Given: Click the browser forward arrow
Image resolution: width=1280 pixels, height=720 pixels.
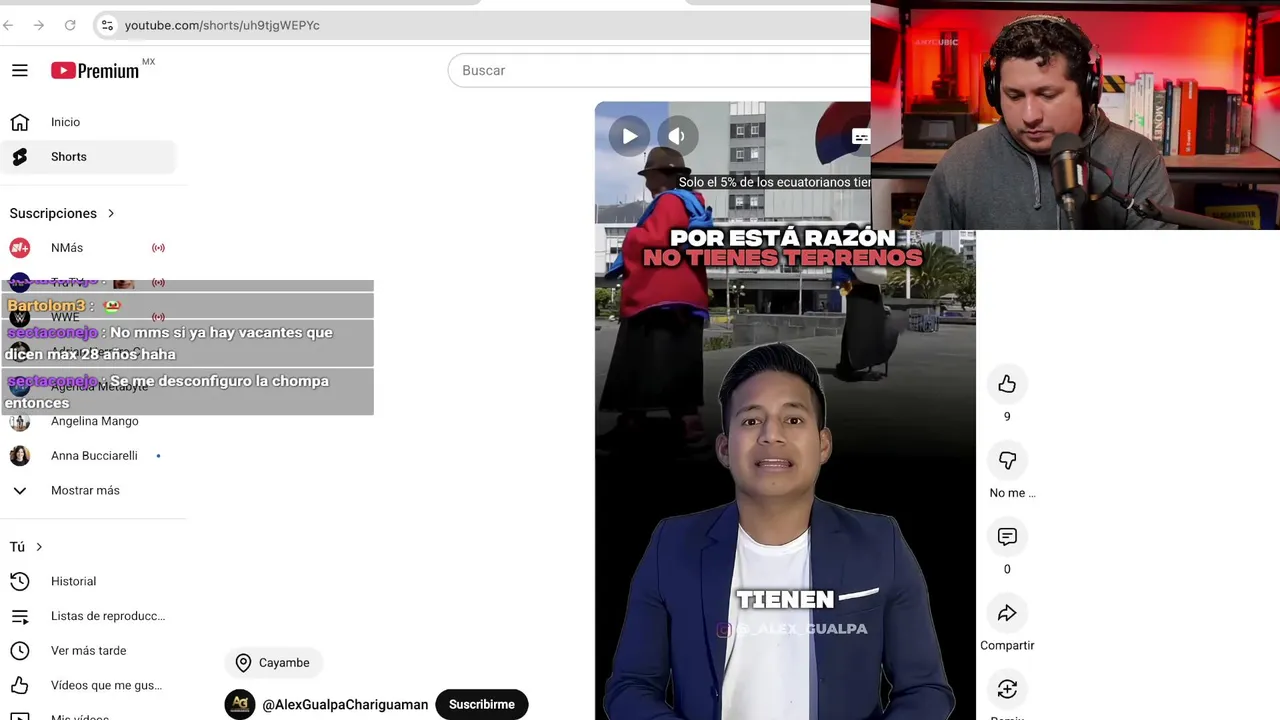Looking at the screenshot, I should pyautogui.click(x=39, y=25).
